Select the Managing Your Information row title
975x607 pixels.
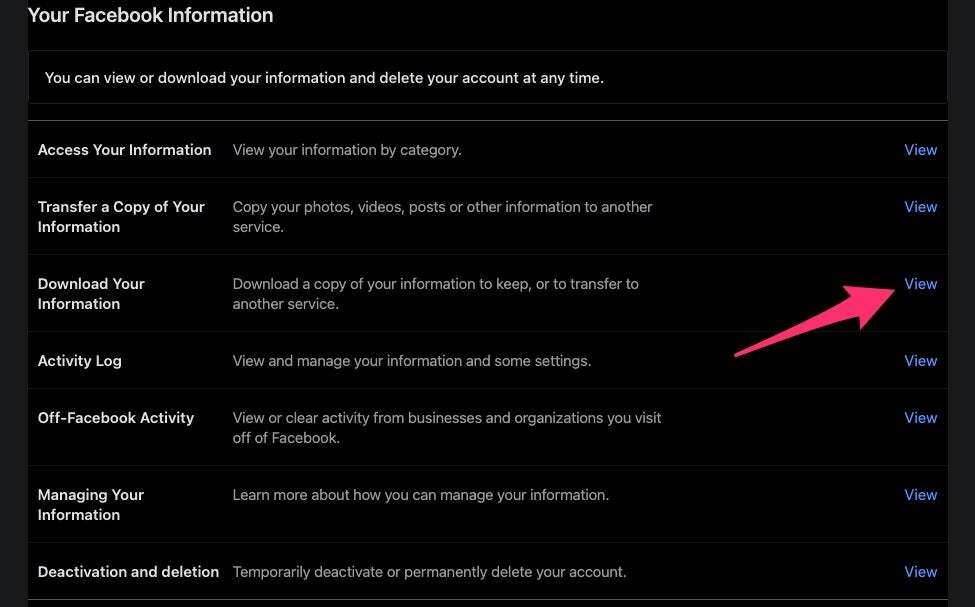click(x=91, y=505)
